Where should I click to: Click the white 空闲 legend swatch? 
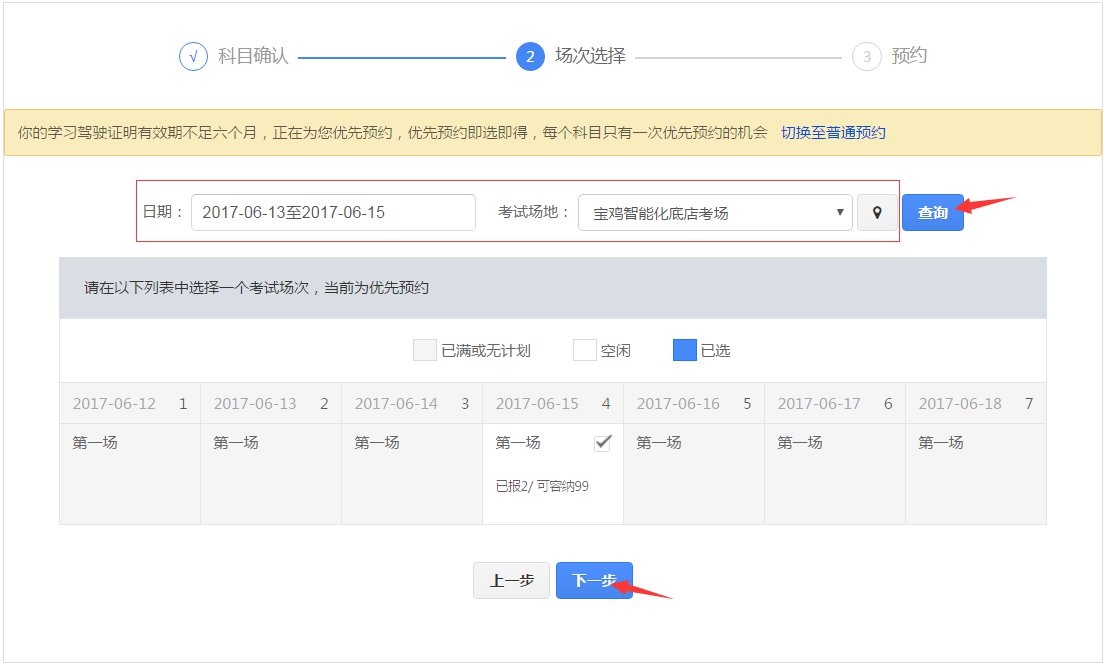tap(583, 349)
